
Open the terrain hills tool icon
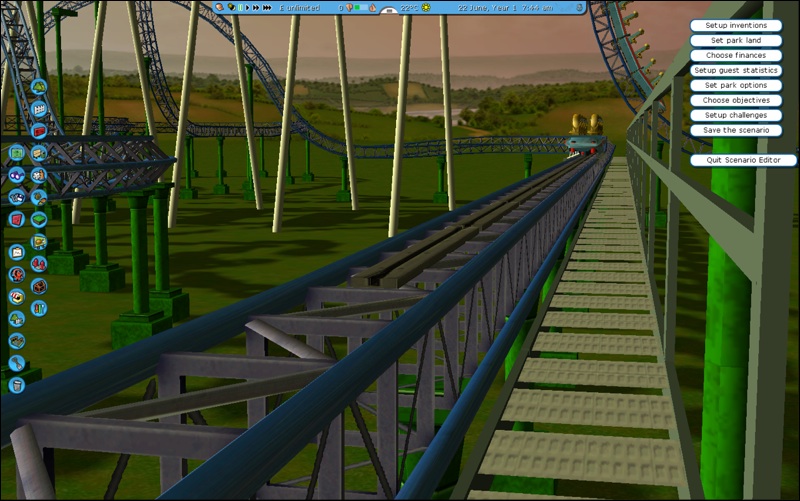[39, 87]
